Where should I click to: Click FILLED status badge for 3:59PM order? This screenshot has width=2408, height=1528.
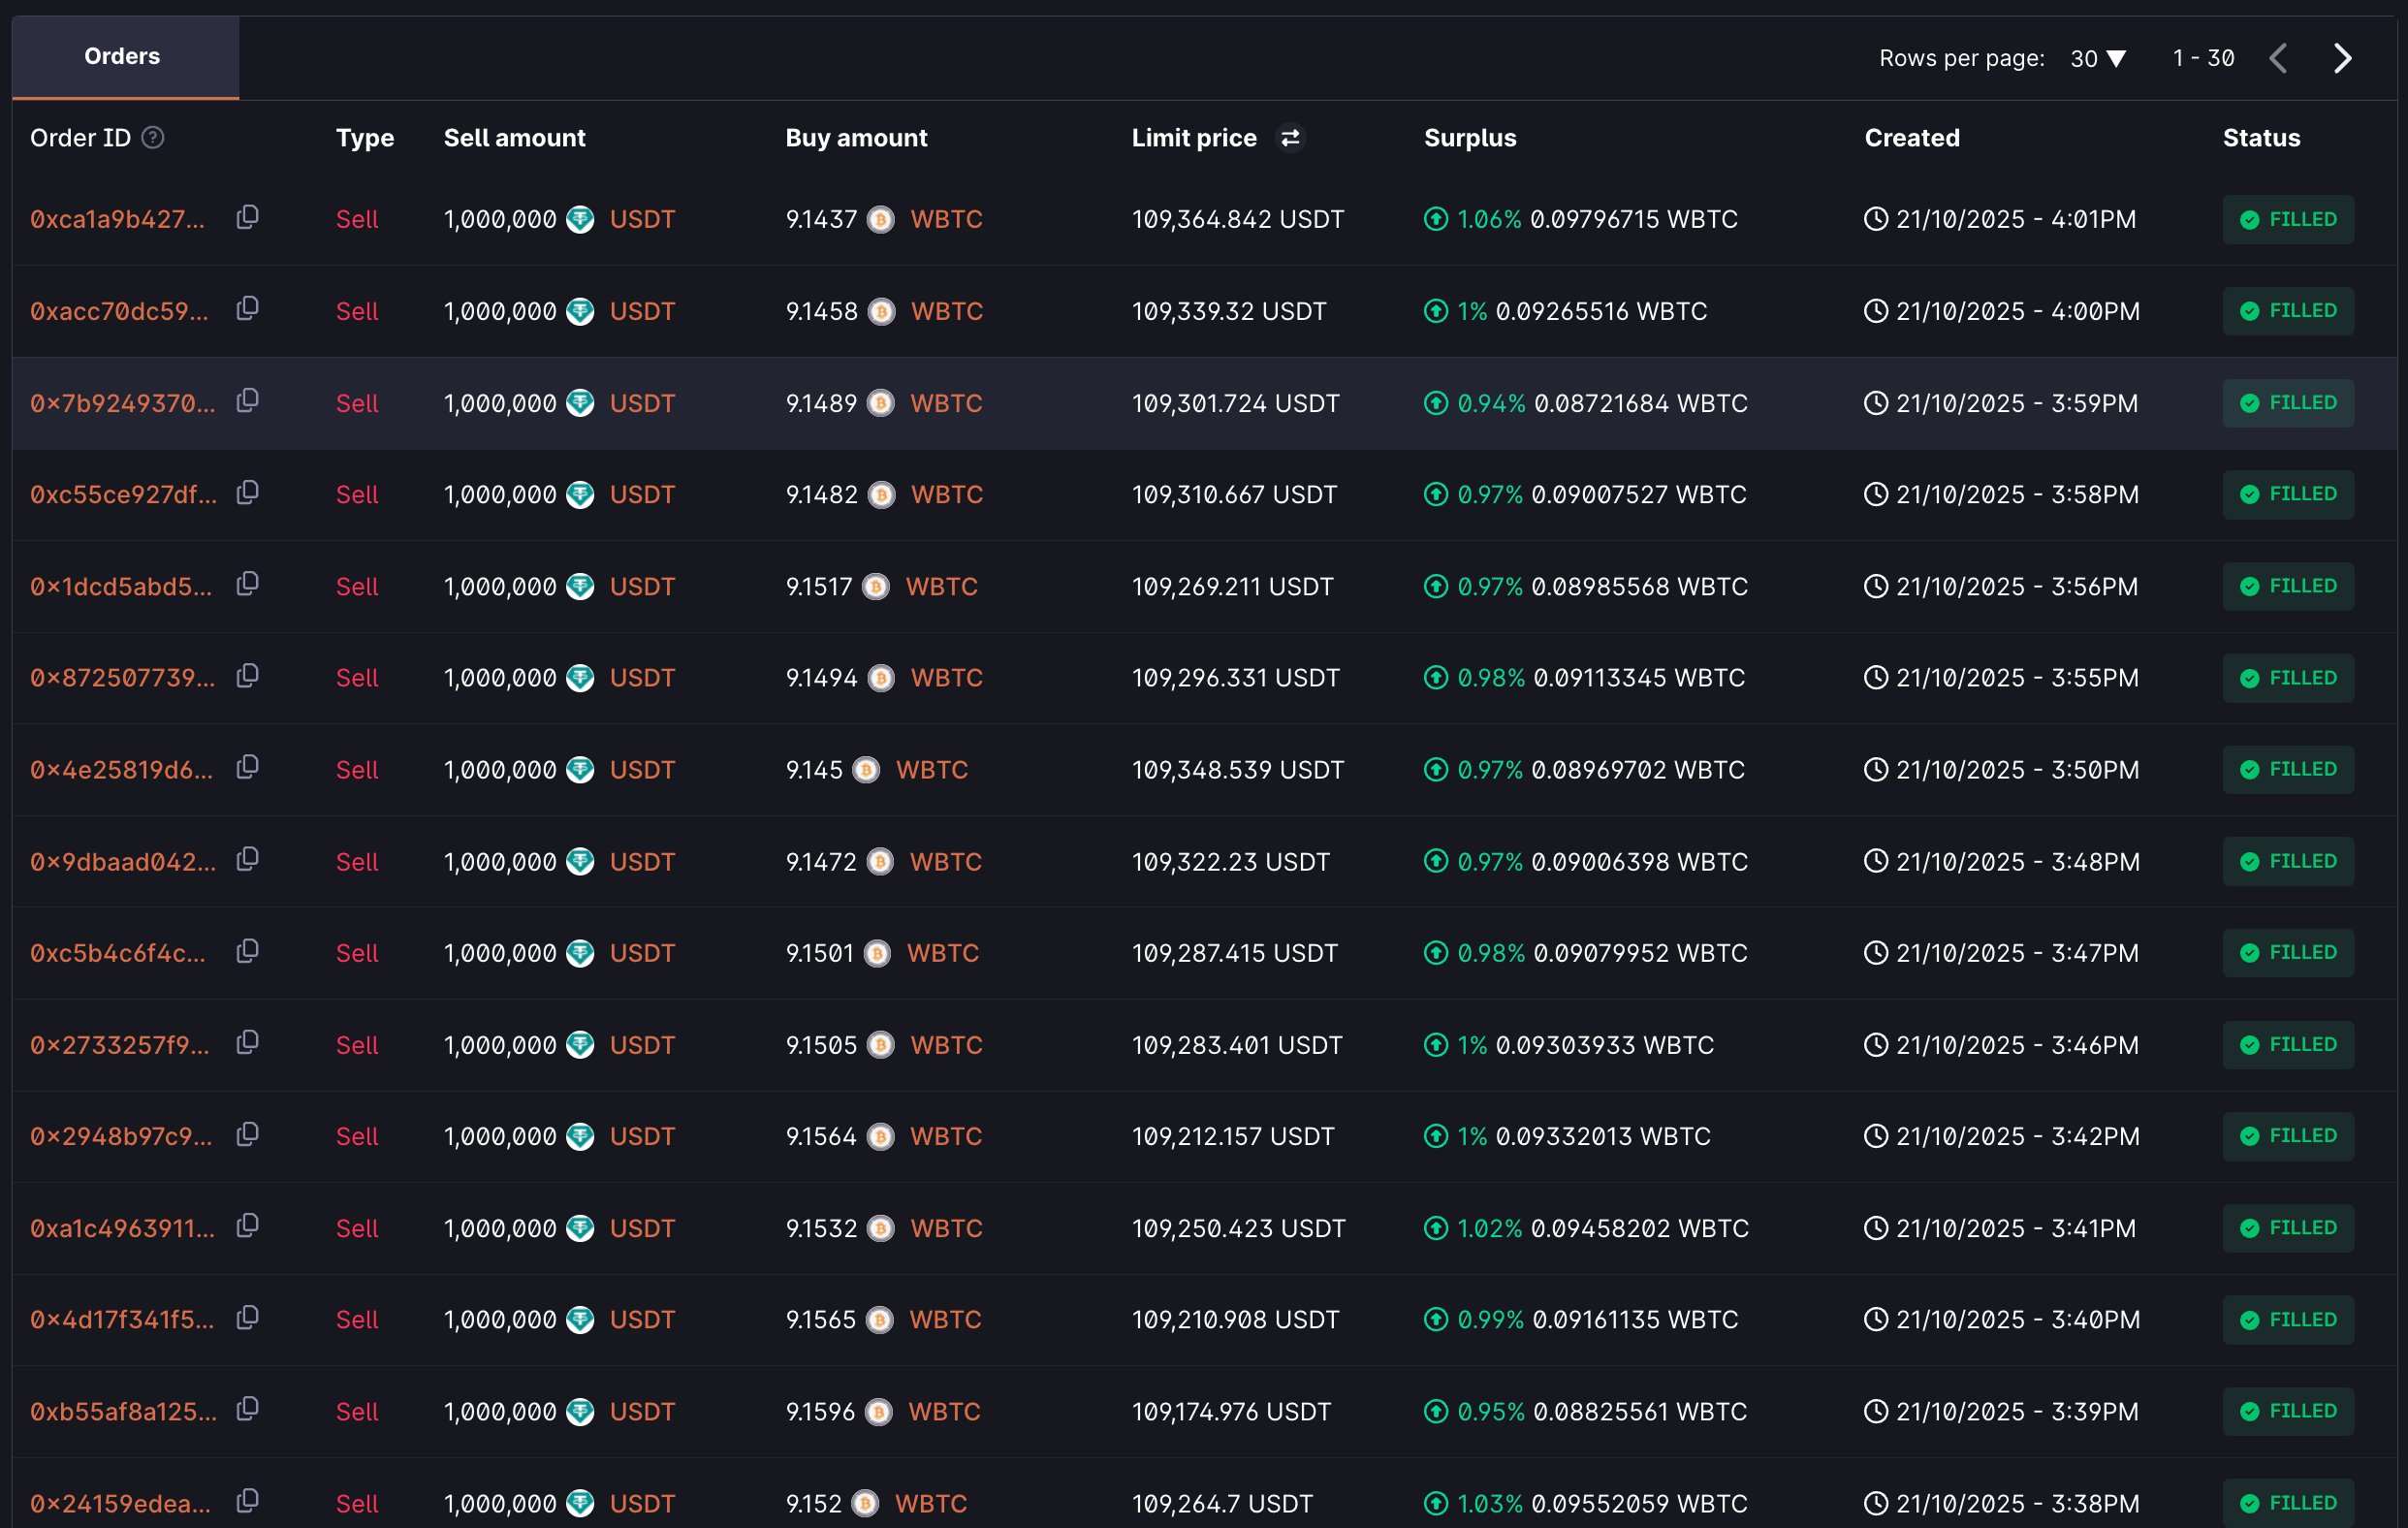coord(2287,403)
